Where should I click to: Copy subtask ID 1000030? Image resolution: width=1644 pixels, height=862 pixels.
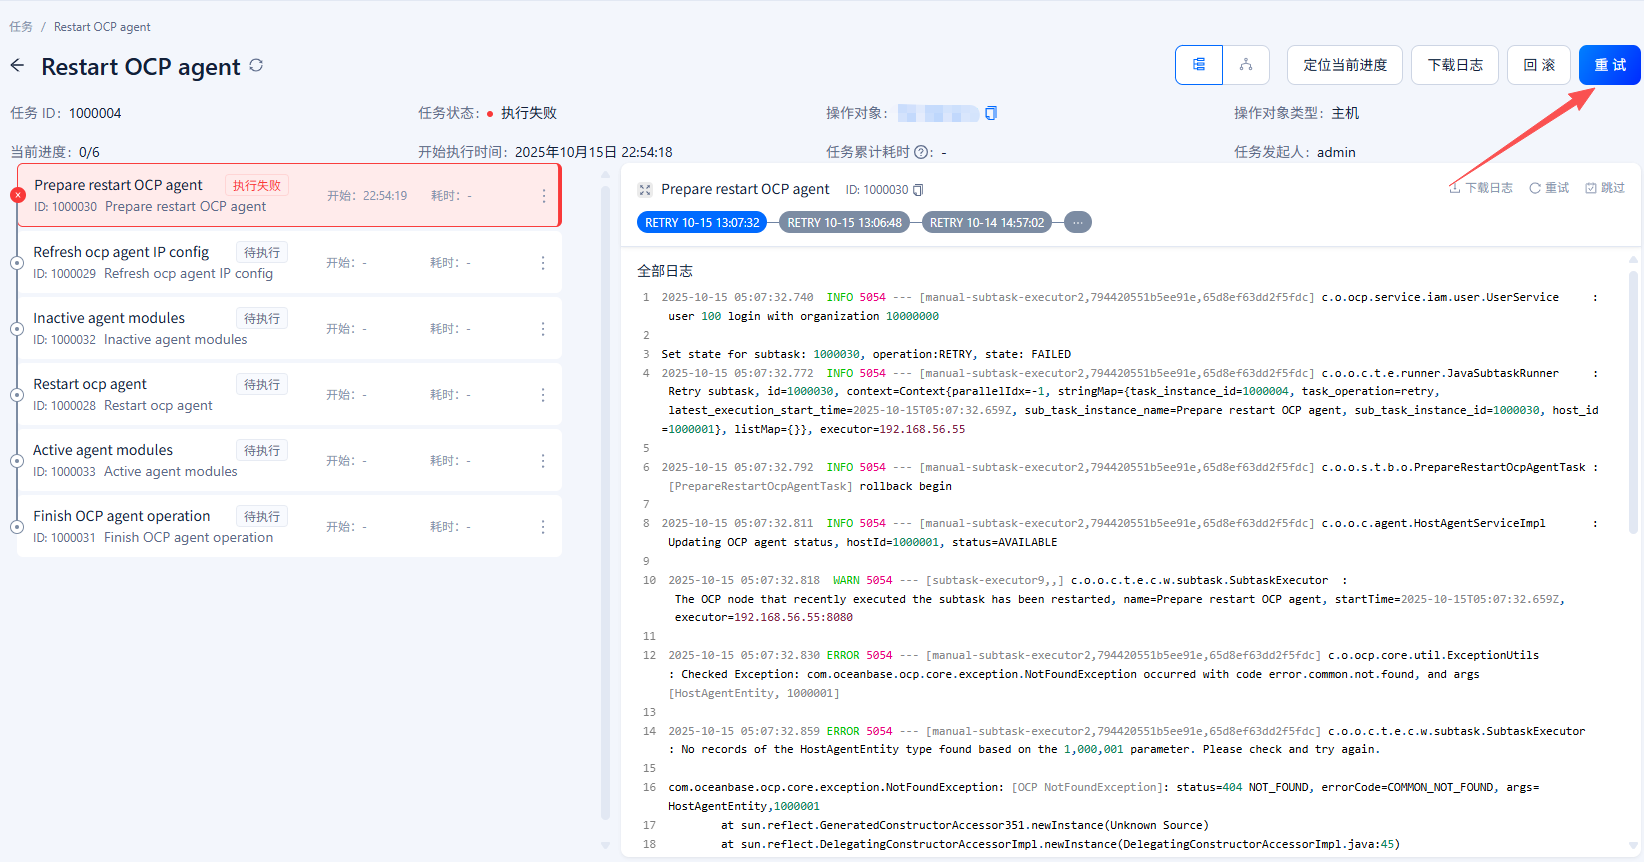pyautogui.click(x=918, y=190)
